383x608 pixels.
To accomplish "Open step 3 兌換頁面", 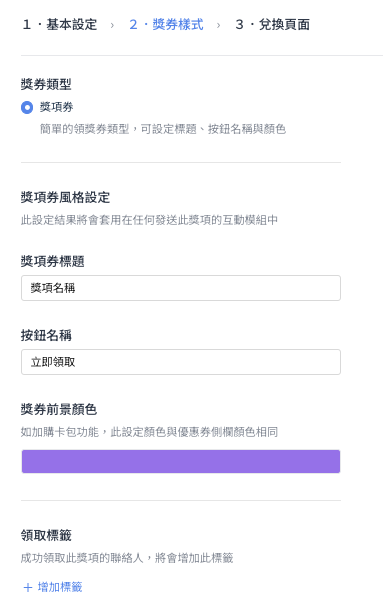I will [273, 24].
